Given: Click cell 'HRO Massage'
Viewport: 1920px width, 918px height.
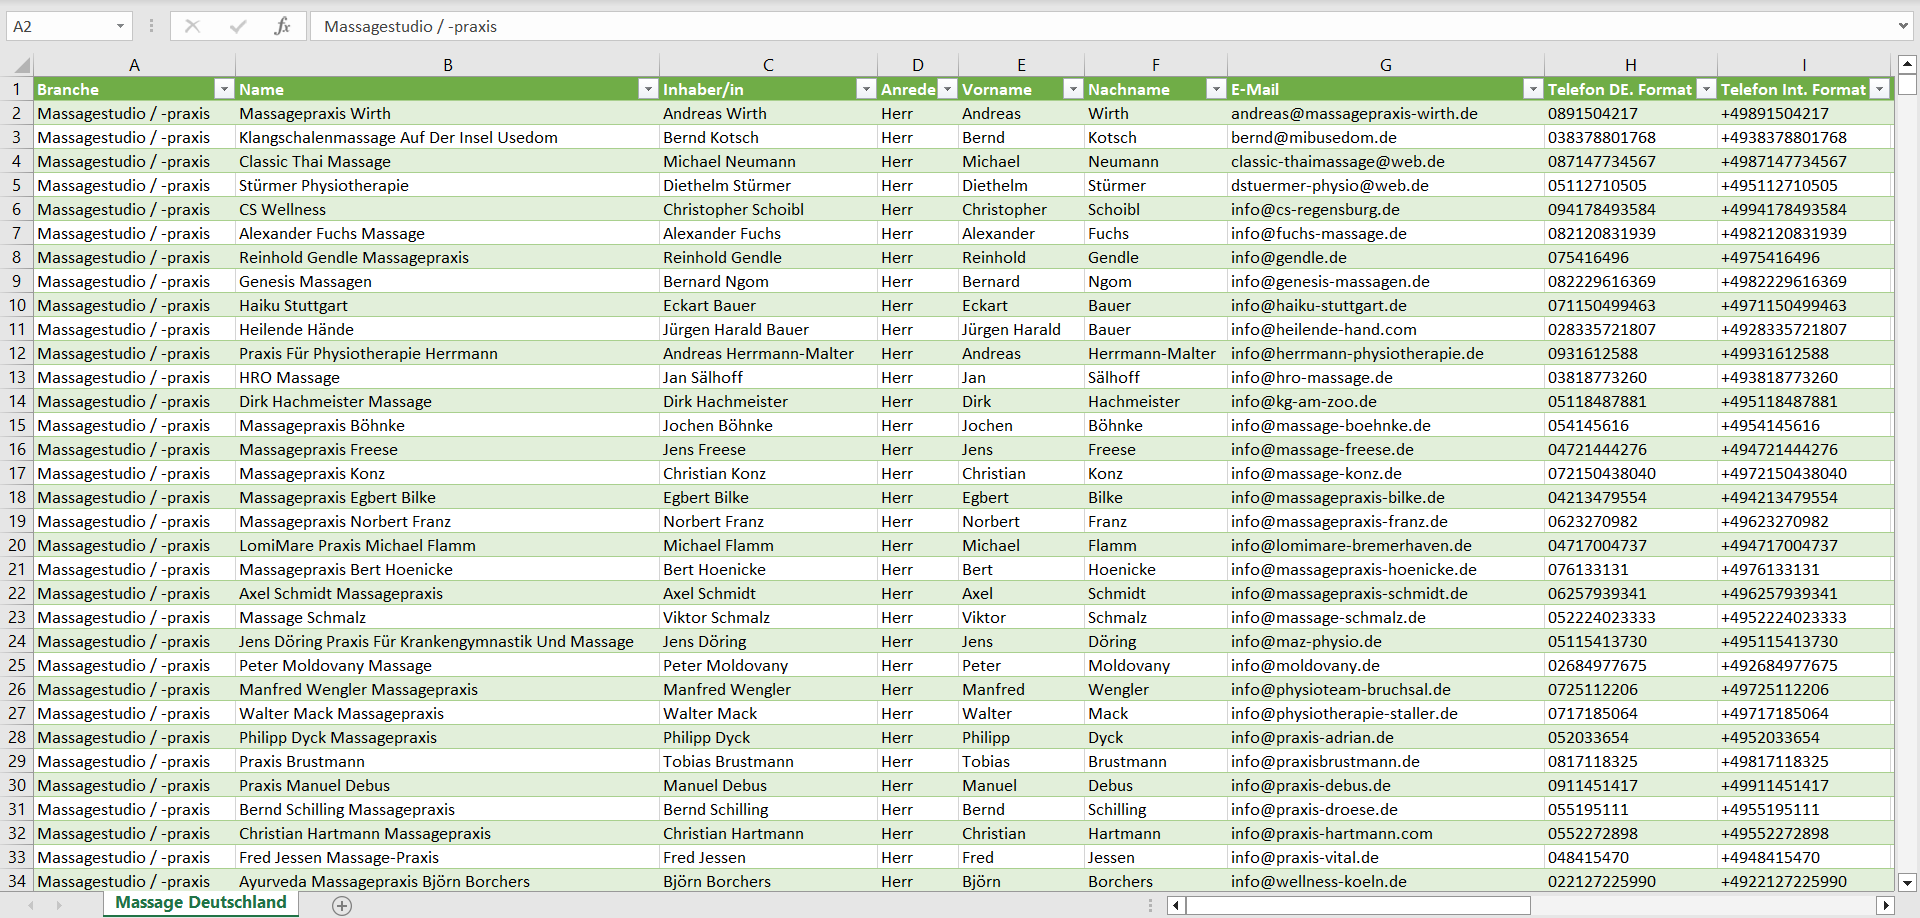Looking at the screenshot, I should coord(447,377).
